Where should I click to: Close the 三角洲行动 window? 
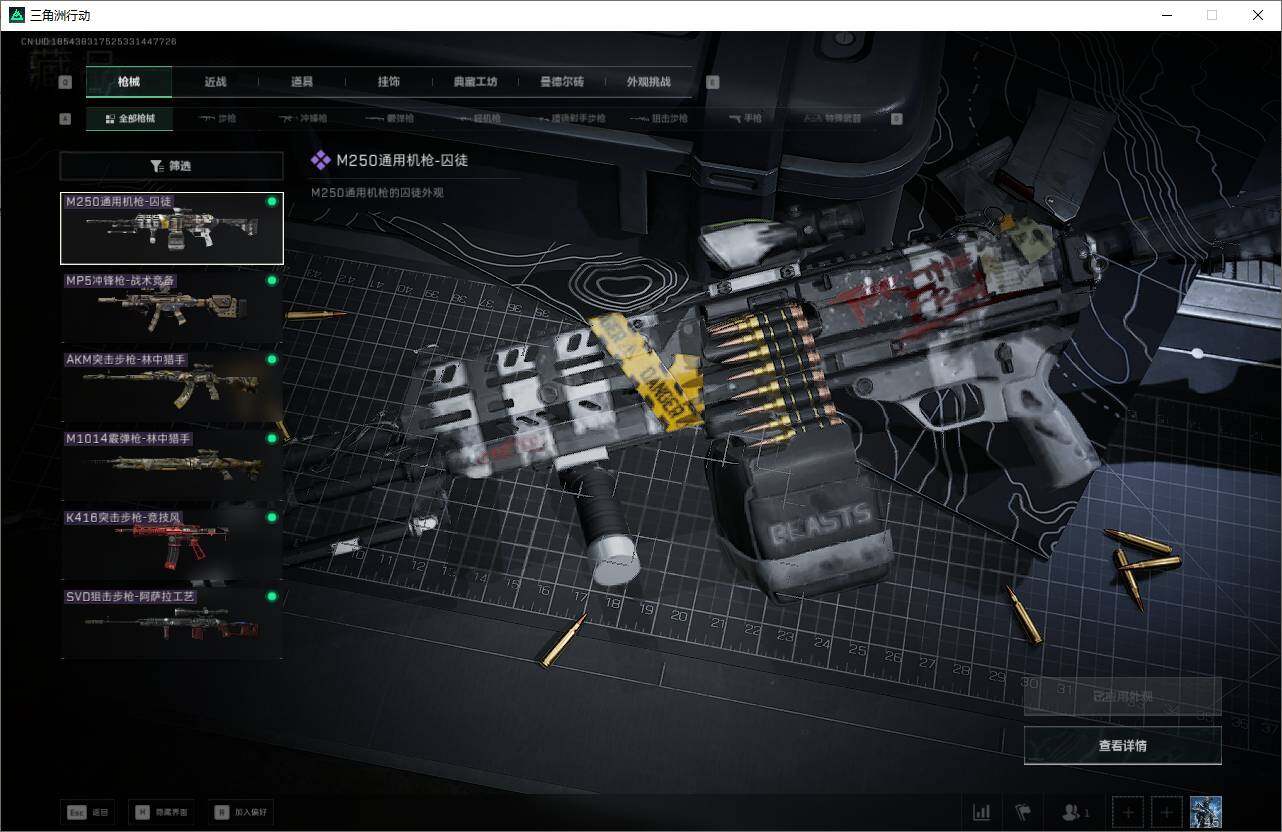(x=1258, y=15)
